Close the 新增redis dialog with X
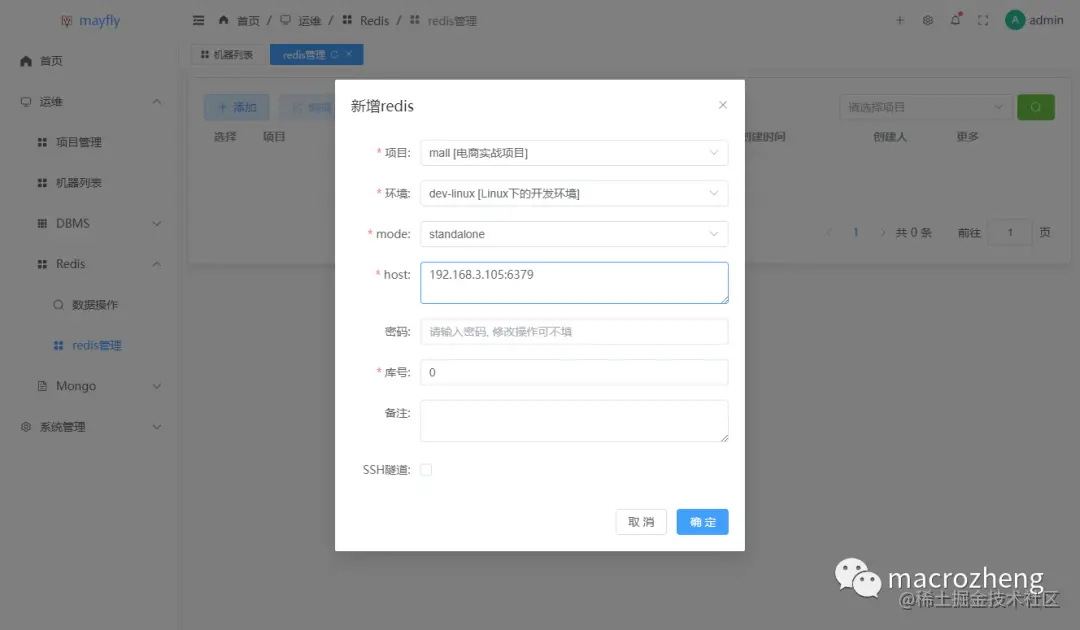 [x=723, y=105]
